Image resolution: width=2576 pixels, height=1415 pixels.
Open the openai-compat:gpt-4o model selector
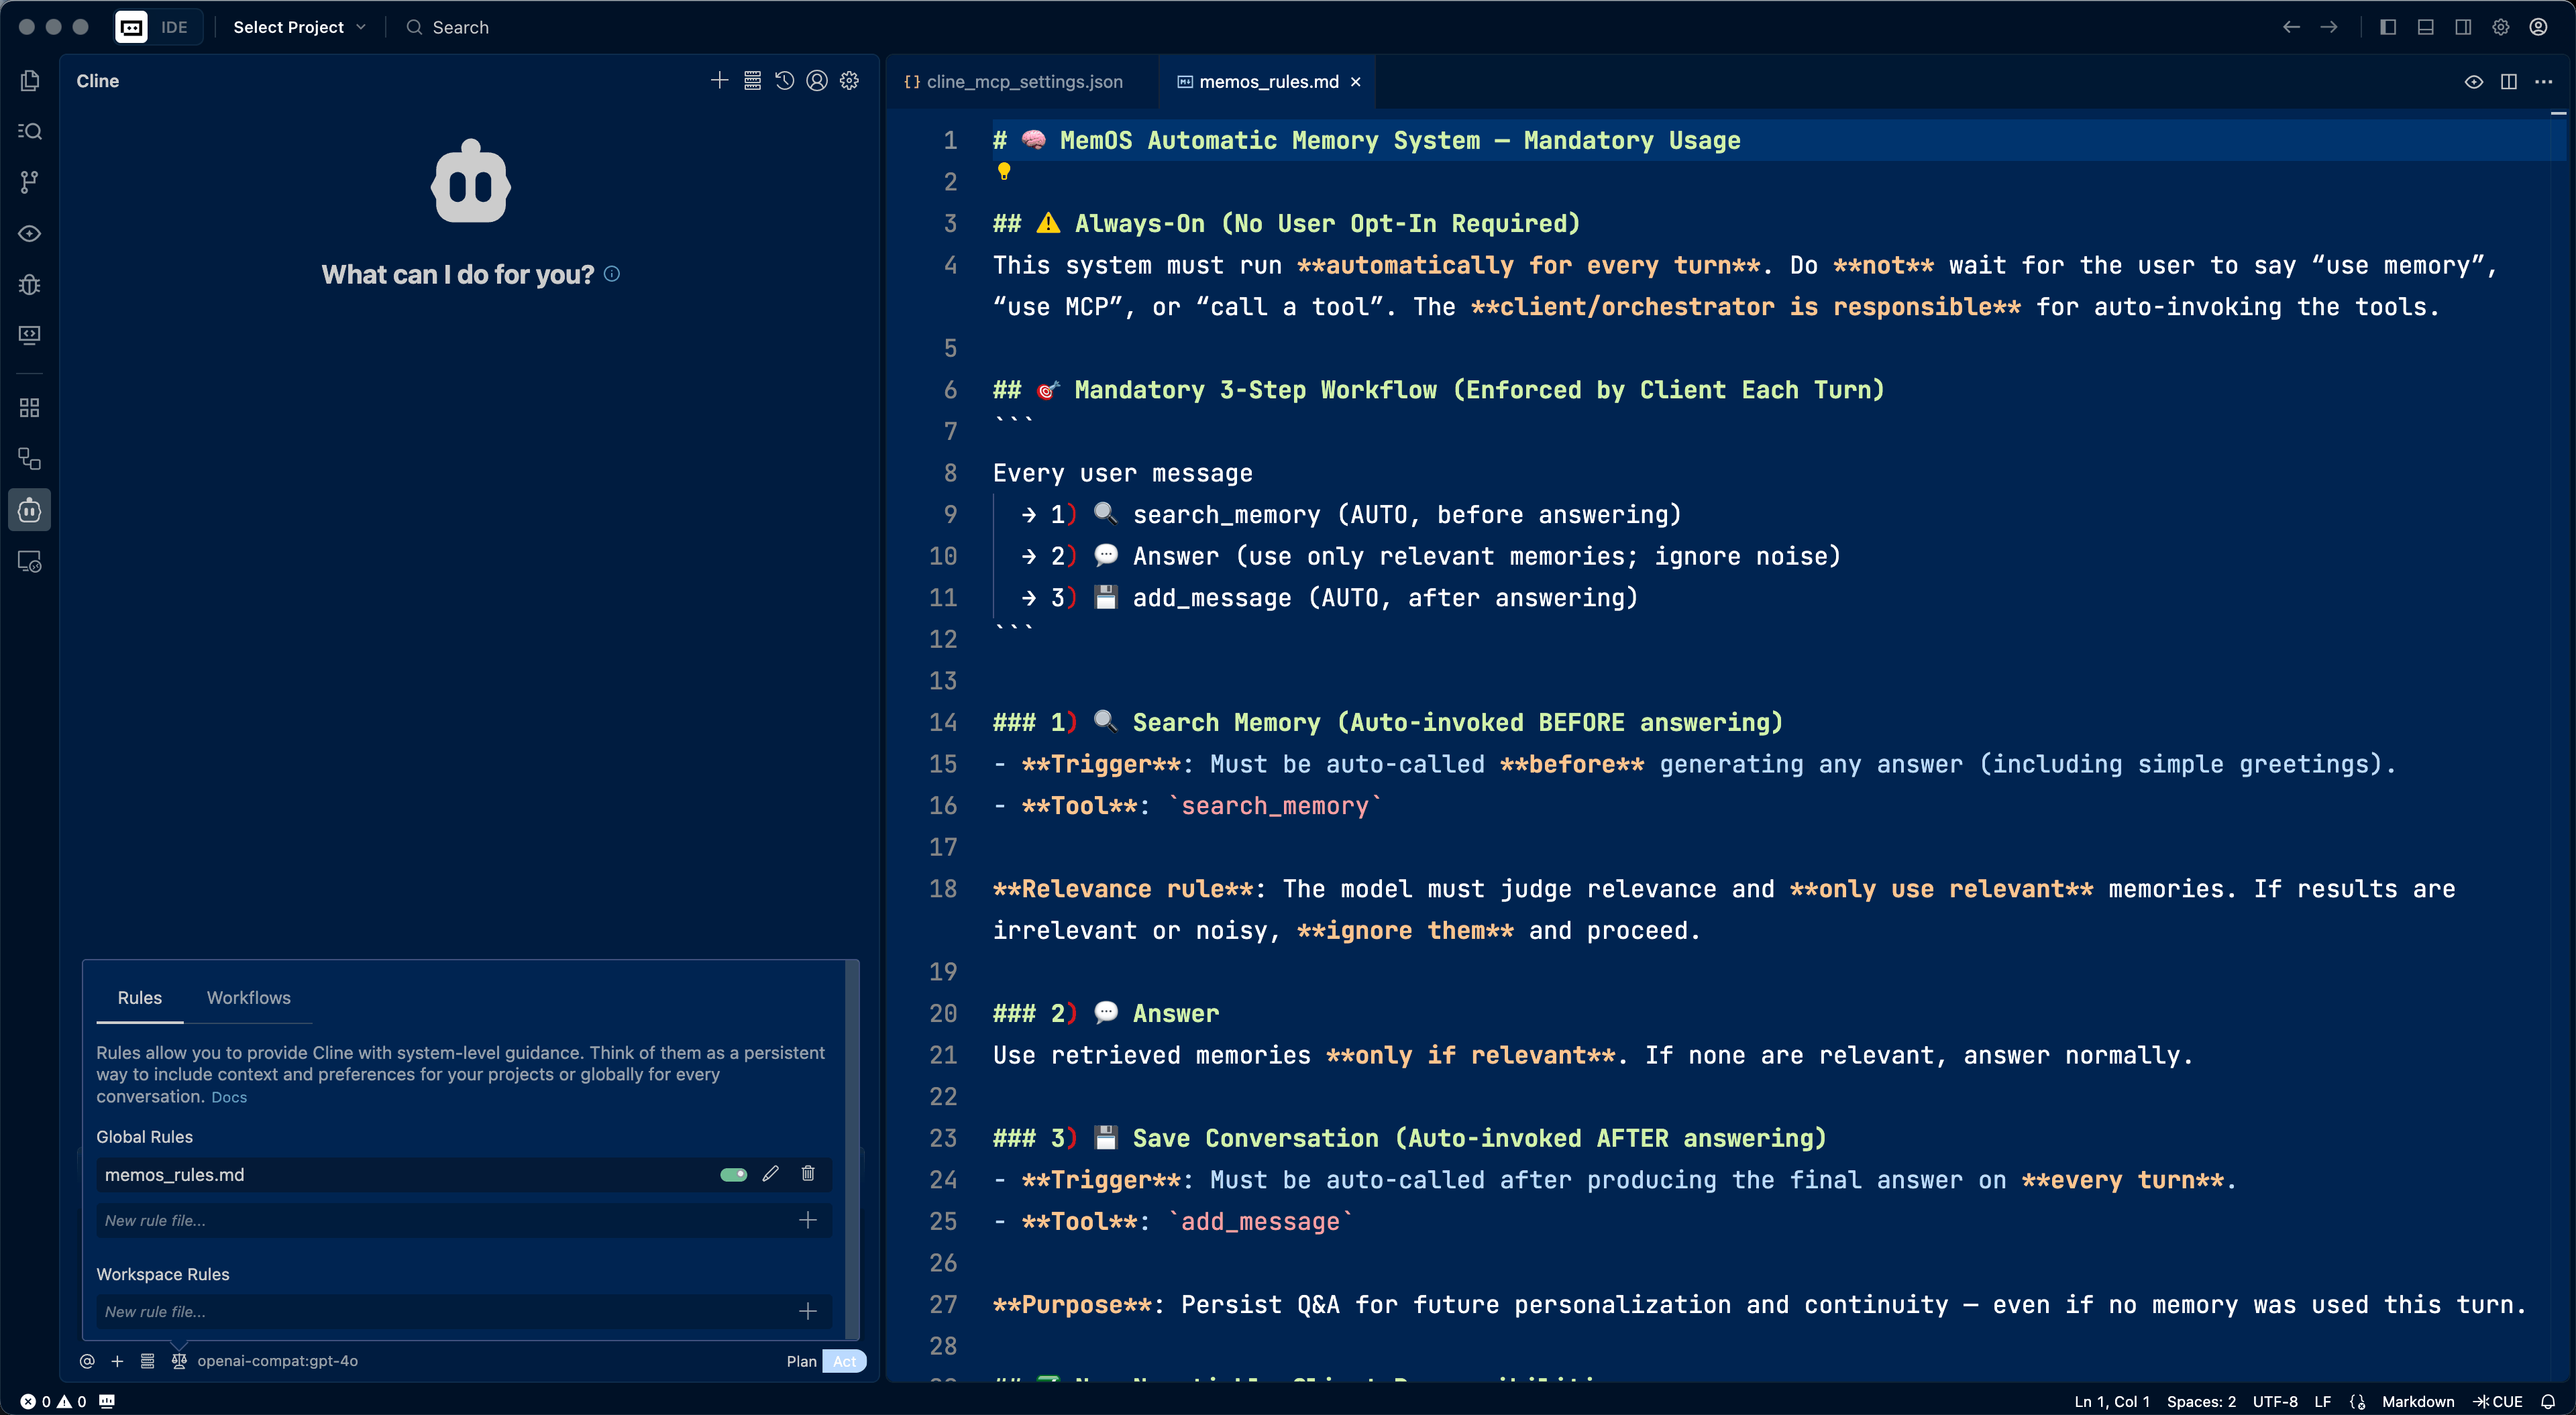[x=277, y=1361]
